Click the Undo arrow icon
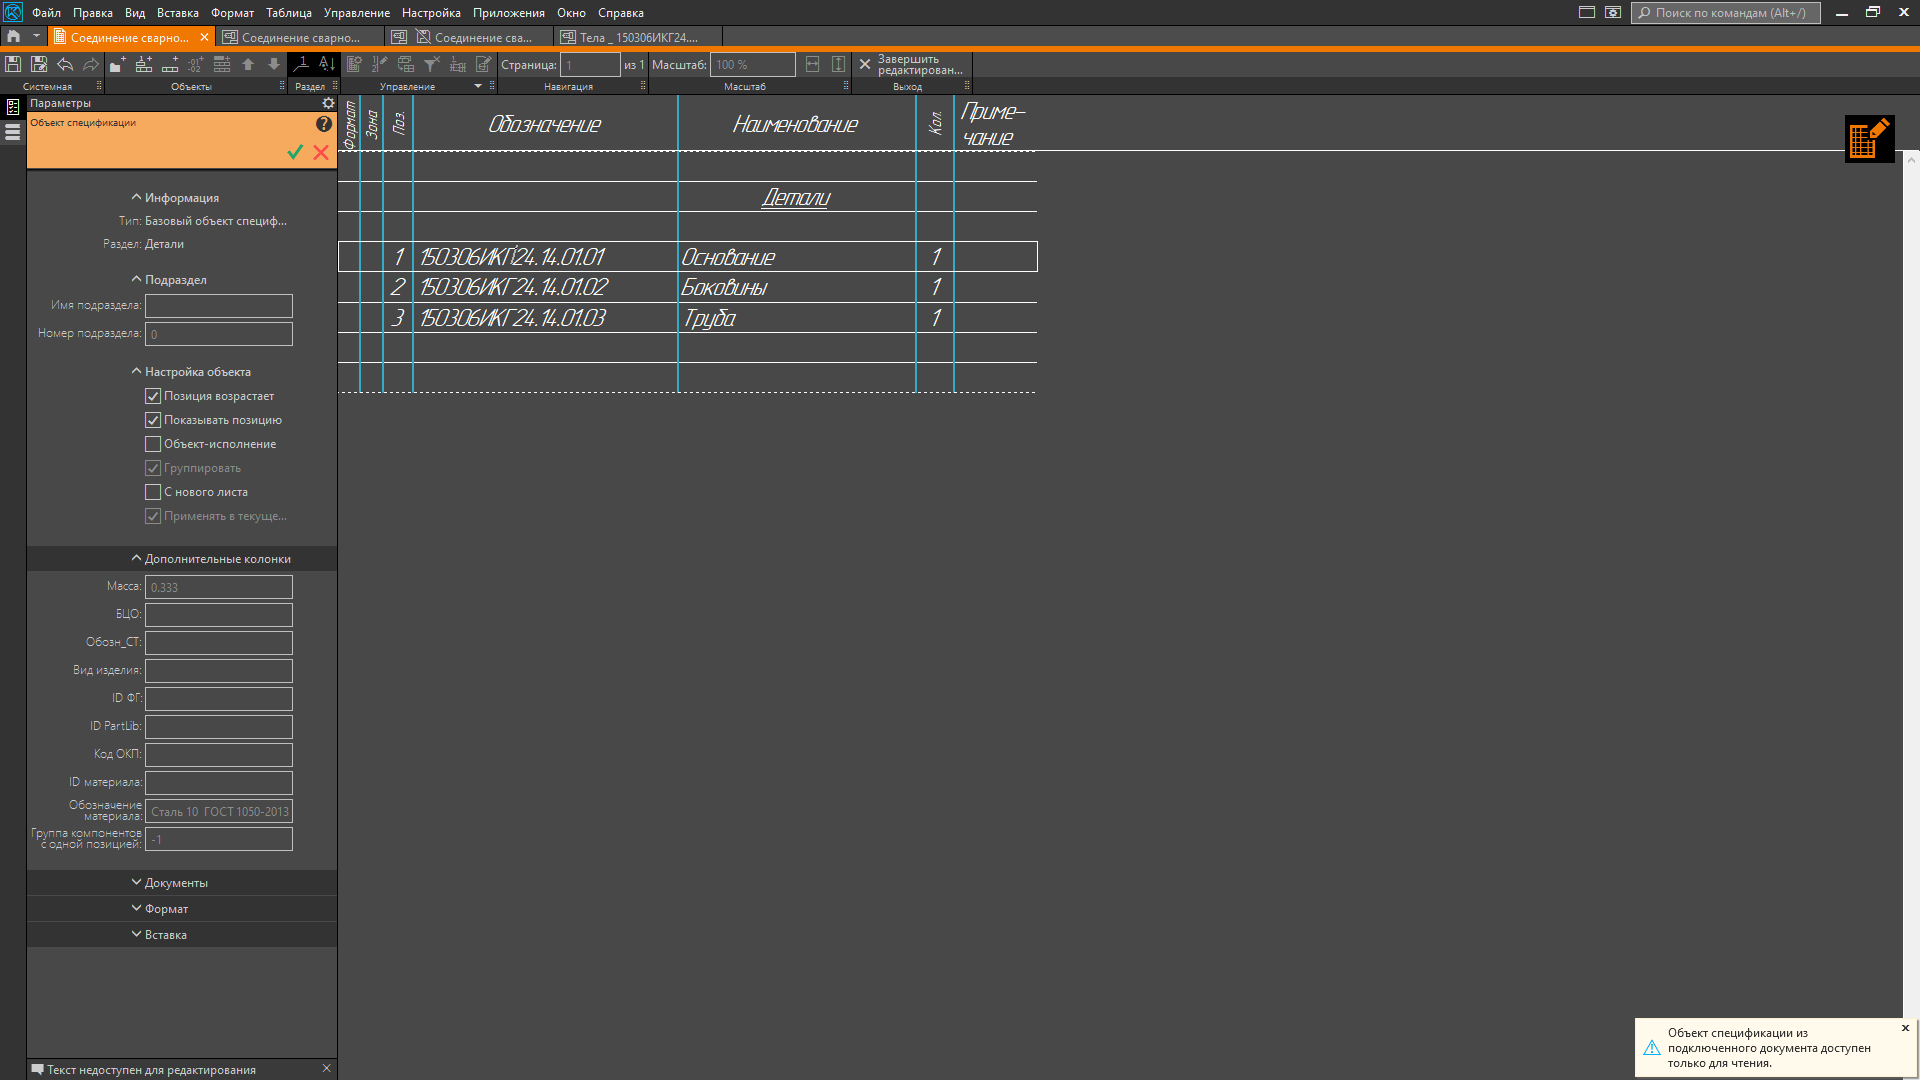1920x1080 pixels. [x=65, y=65]
